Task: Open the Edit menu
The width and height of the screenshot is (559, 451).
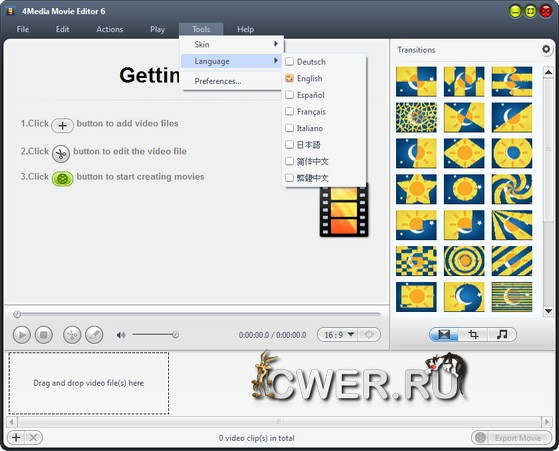Action: (62, 29)
